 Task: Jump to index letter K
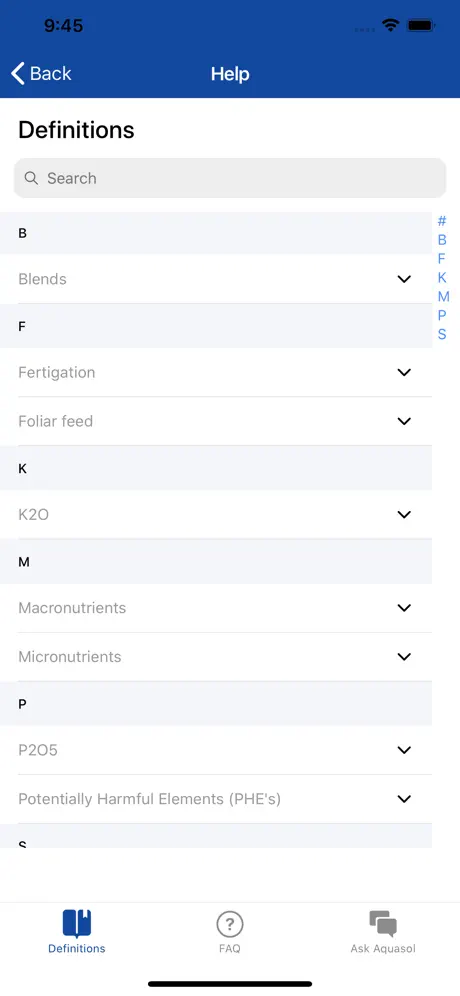(x=442, y=278)
